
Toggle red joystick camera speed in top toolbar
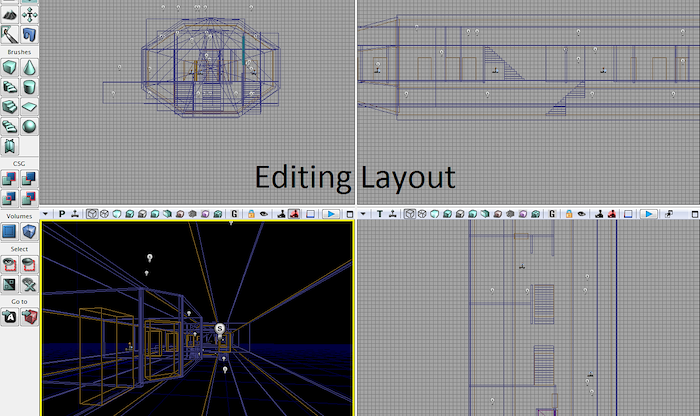(x=612, y=214)
